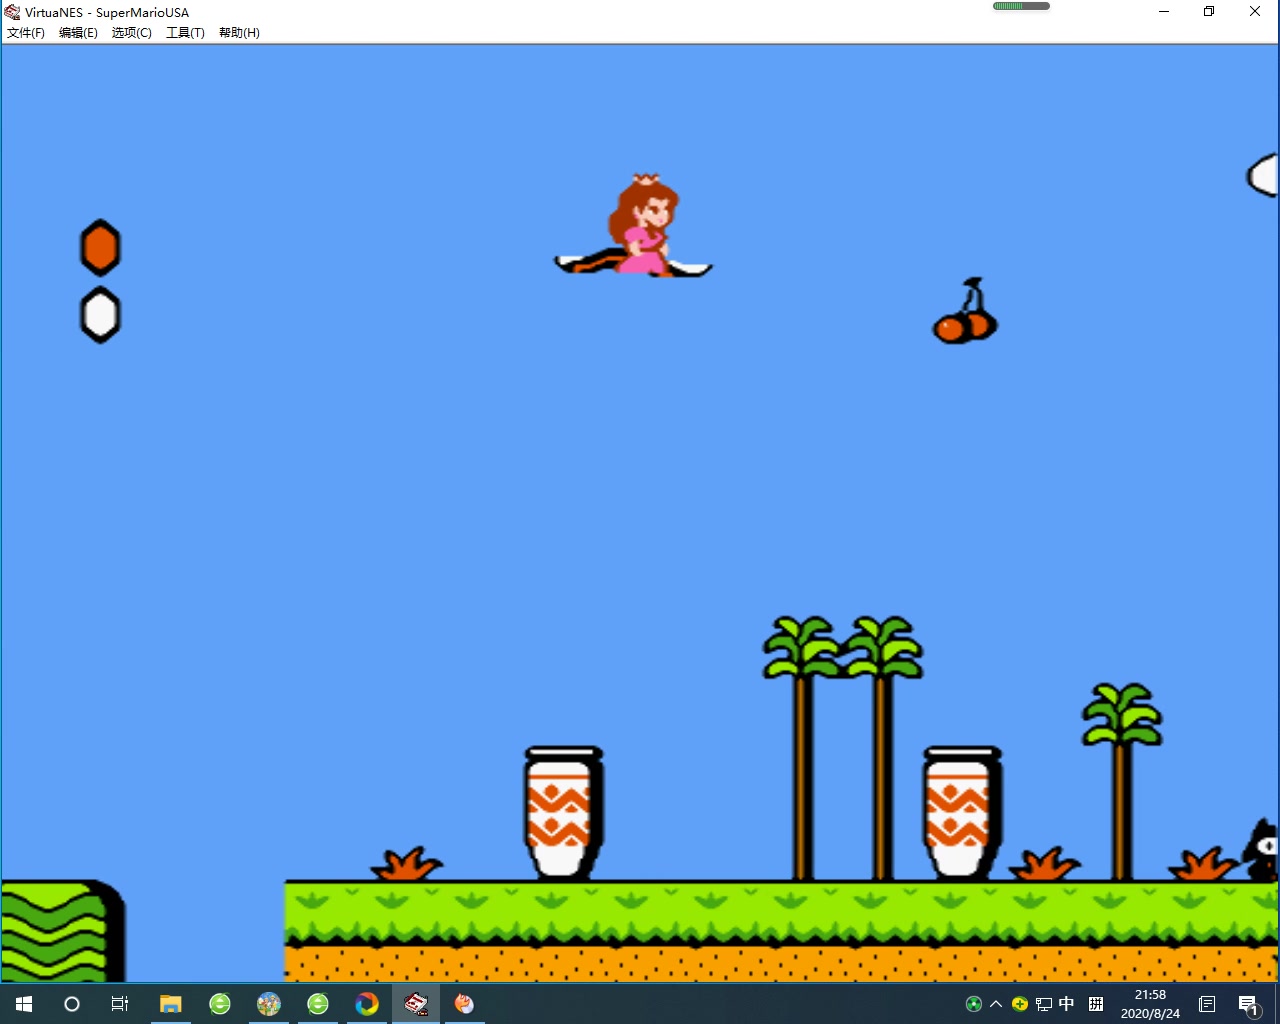This screenshot has height=1024, width=1280.
Task: Open the 选项(C) menu
Action: (131, 33)
